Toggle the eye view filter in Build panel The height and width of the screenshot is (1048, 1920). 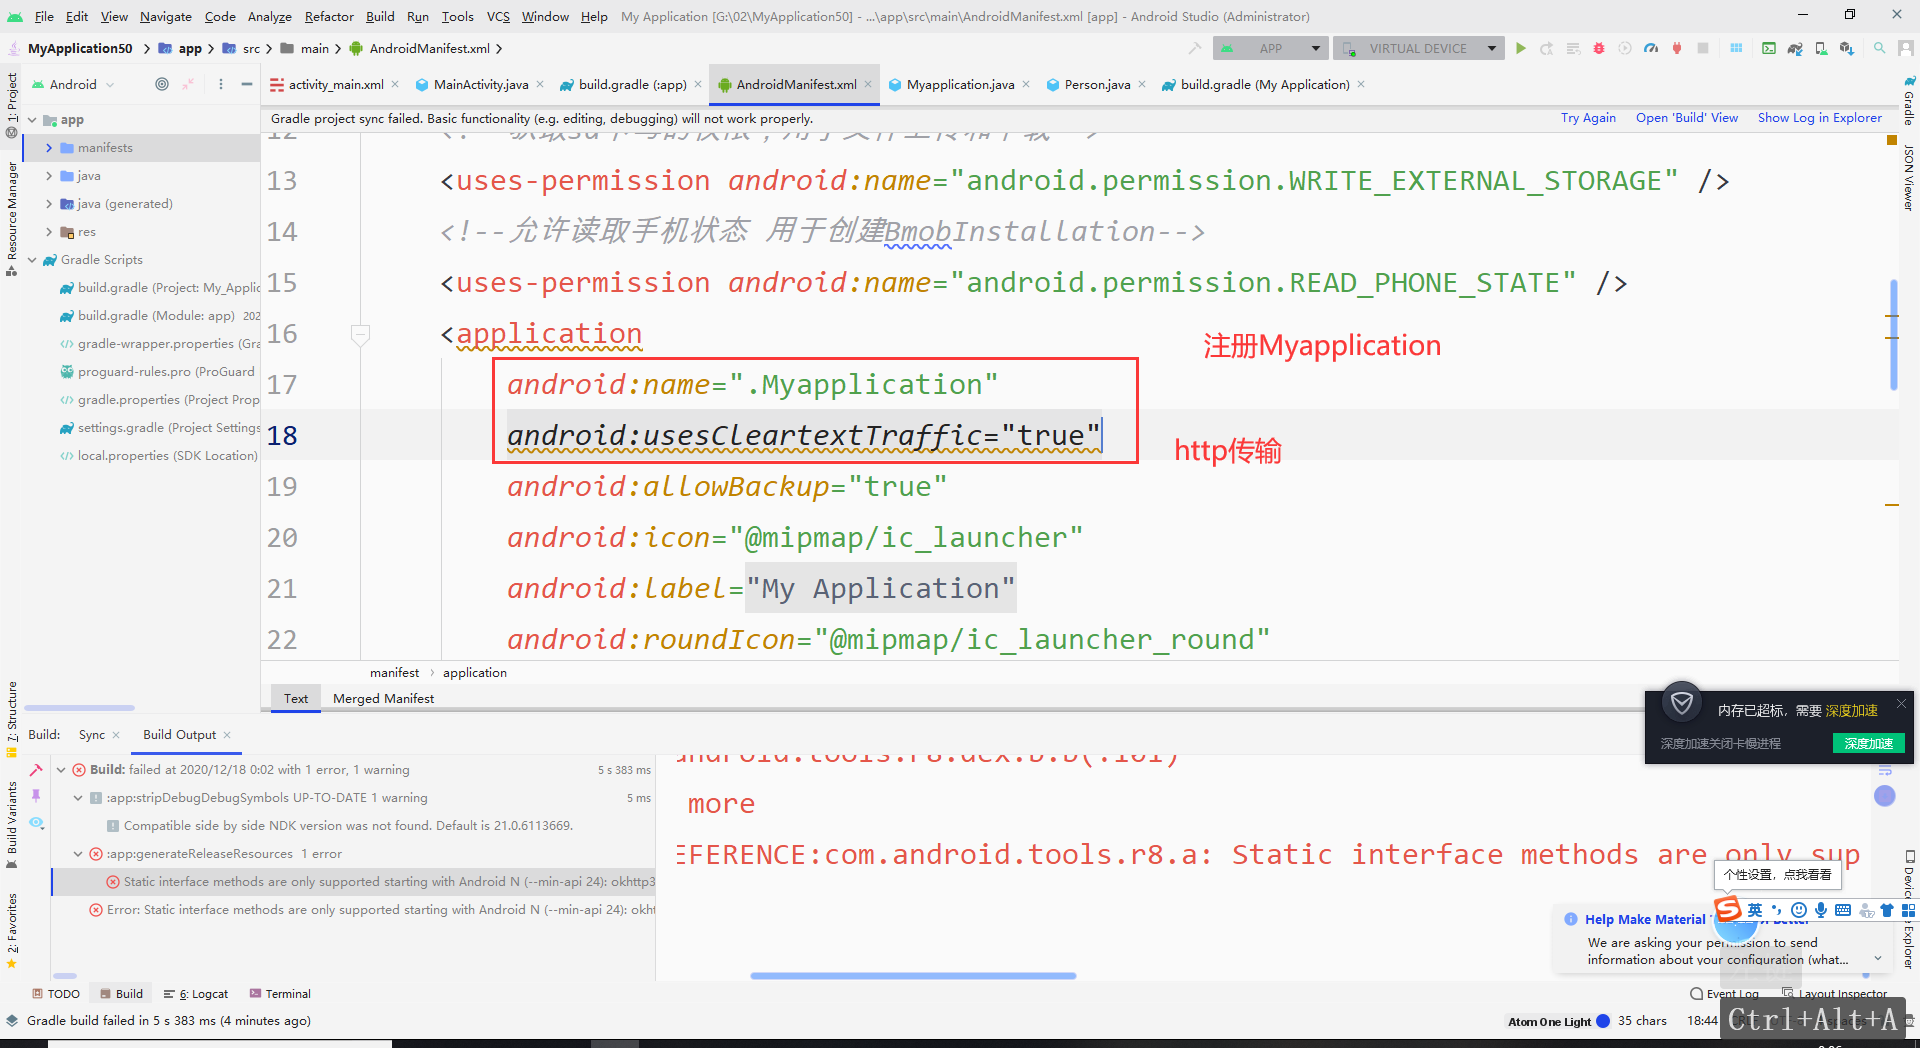[36, 823]
